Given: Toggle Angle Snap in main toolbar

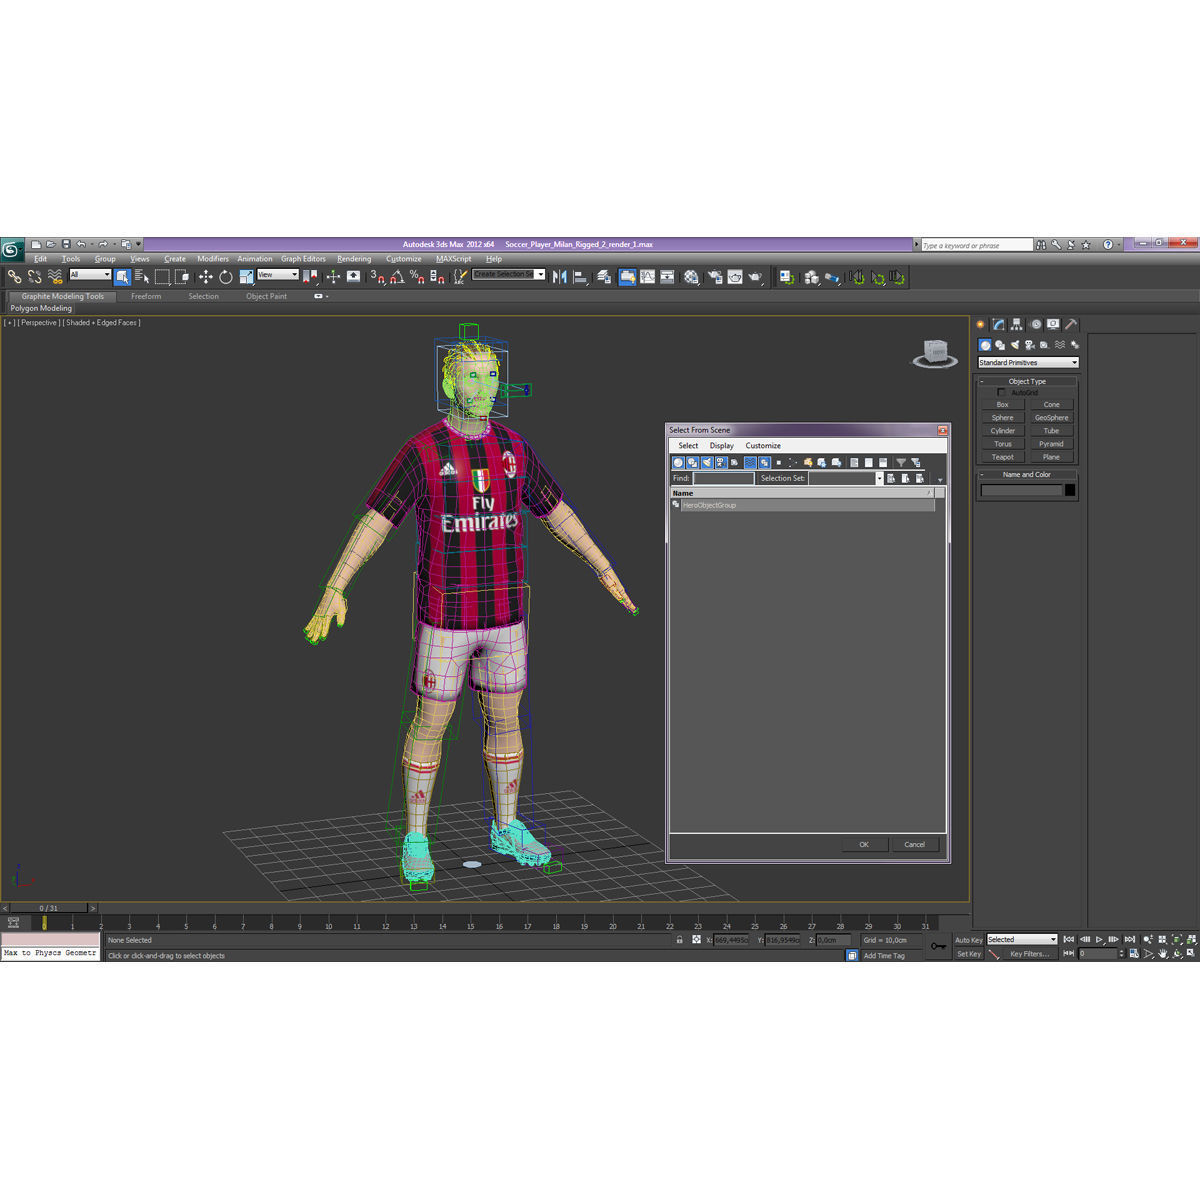Looking at the screenshot, I should [x=398, y=277].
